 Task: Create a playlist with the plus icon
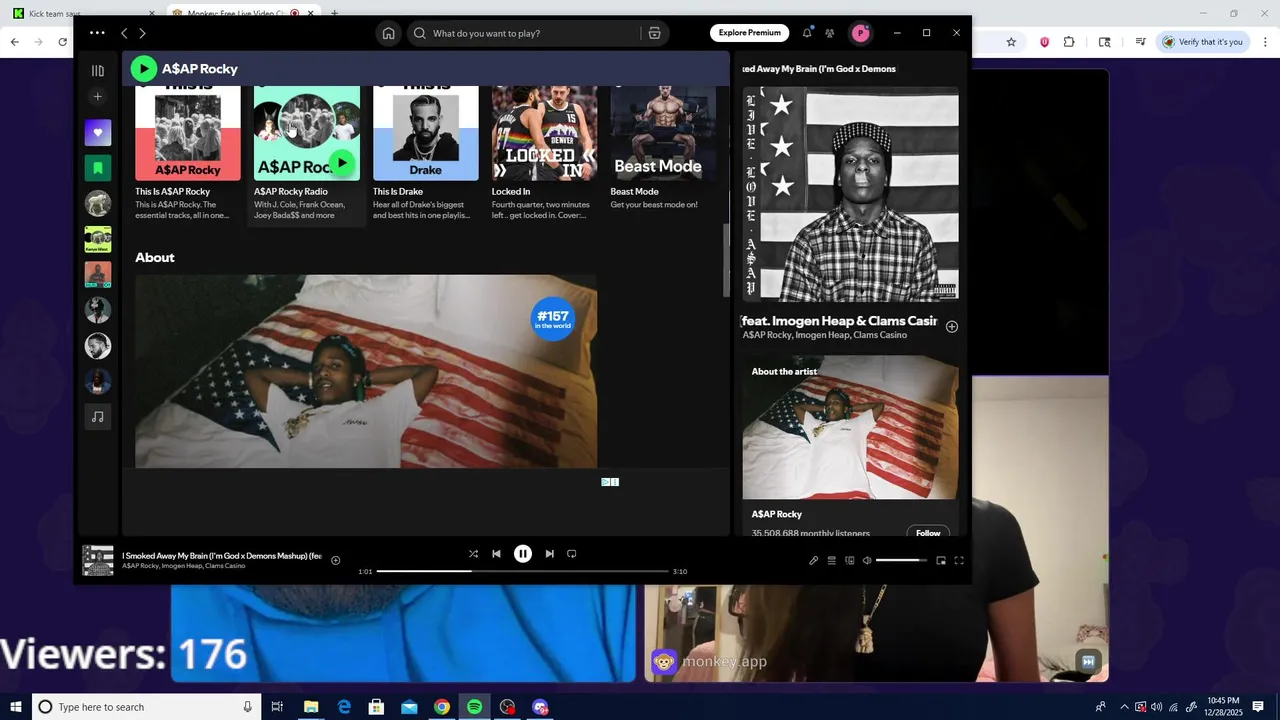click(97, 97)
